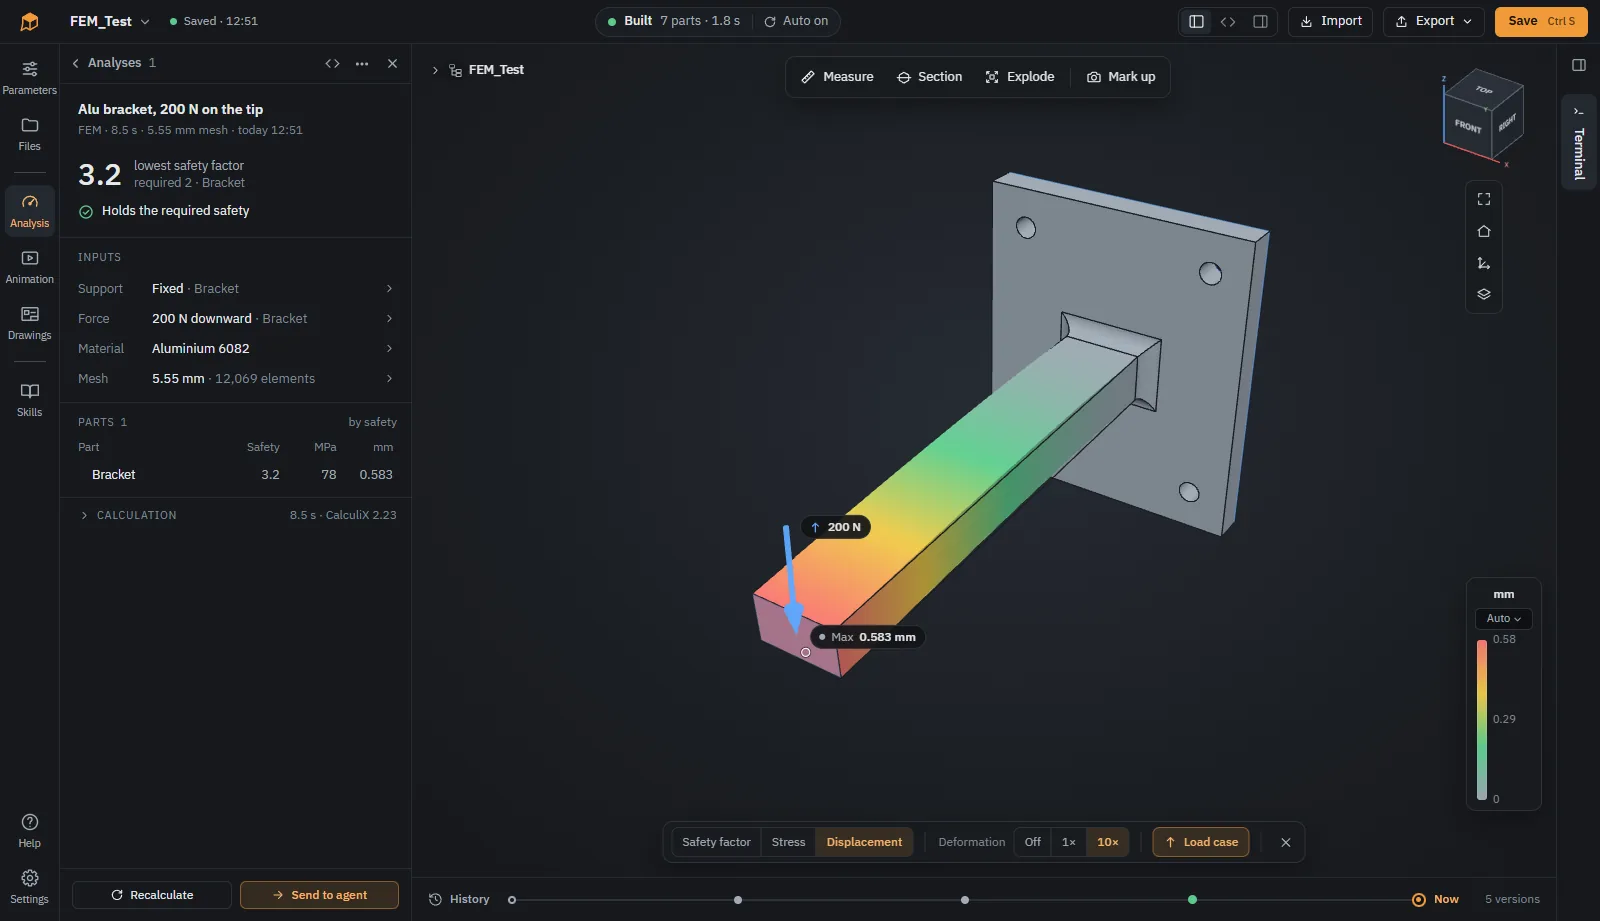Turn deformation Off
Image resolution: width=1600 pixels, height=921 pixels.
click(x=1032, y=842)
